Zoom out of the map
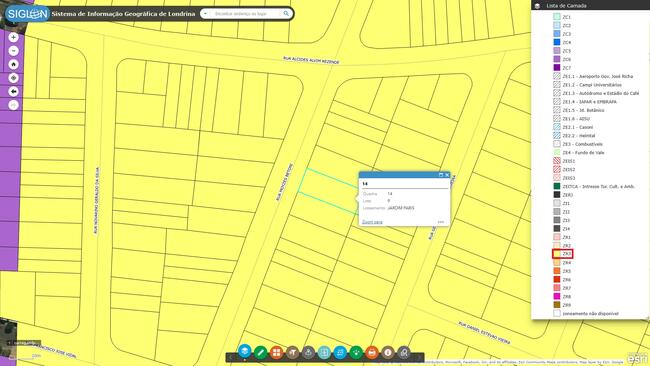Image resolution: width=650 pixels, height=366 pixels. point(13,51)
